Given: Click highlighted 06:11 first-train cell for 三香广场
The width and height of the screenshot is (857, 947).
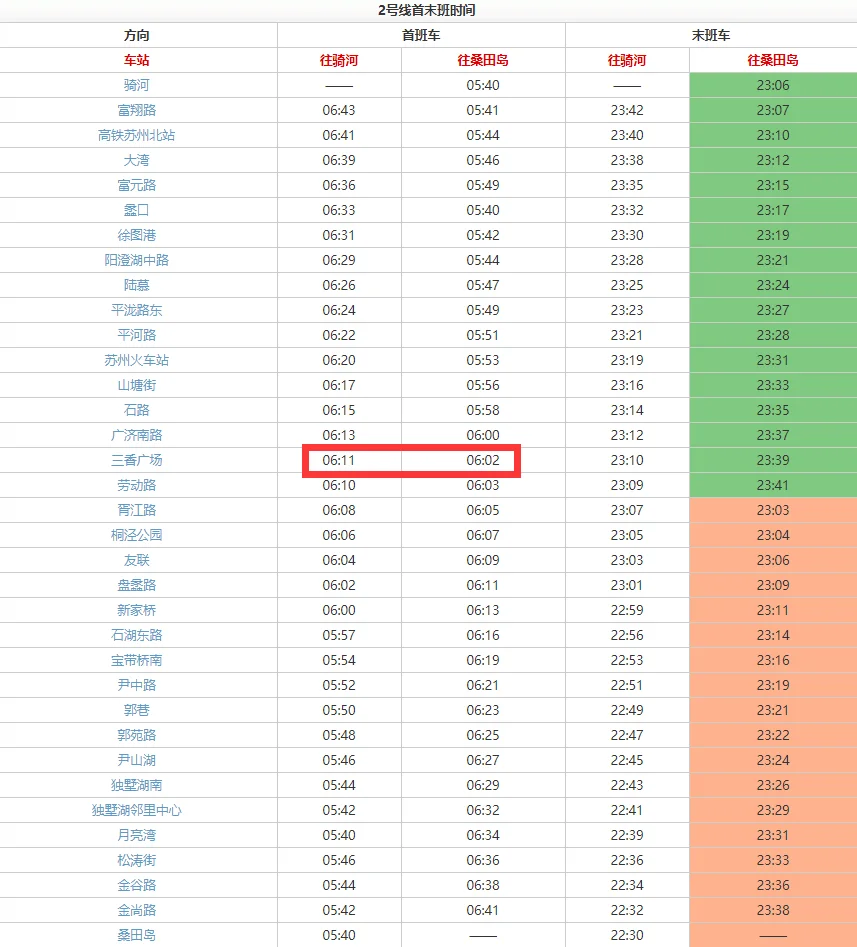Looking at the screenshot, I should pyautogui.click(x=339, y=460).
